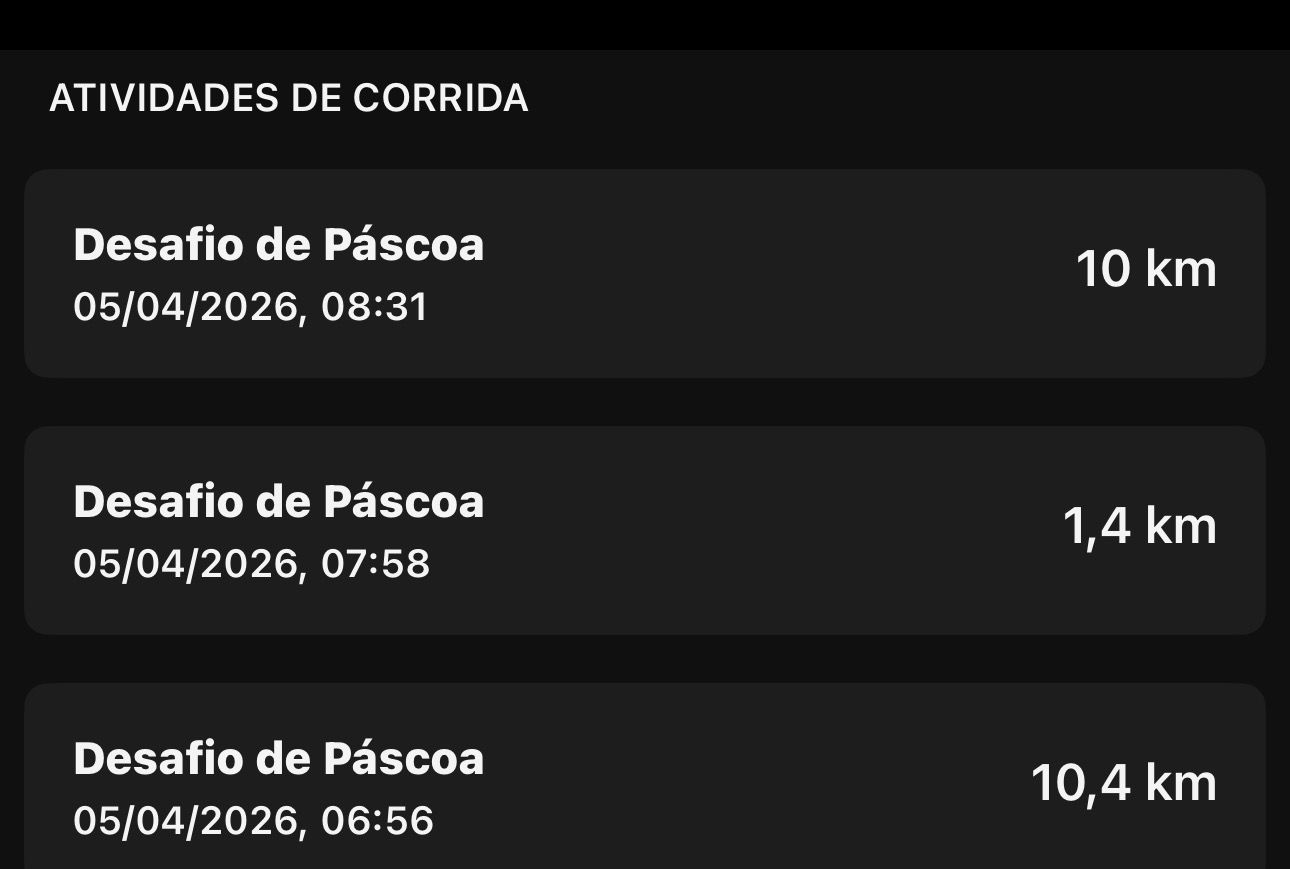Click the date 05/04/2026, 06:56

click(254, 820)
